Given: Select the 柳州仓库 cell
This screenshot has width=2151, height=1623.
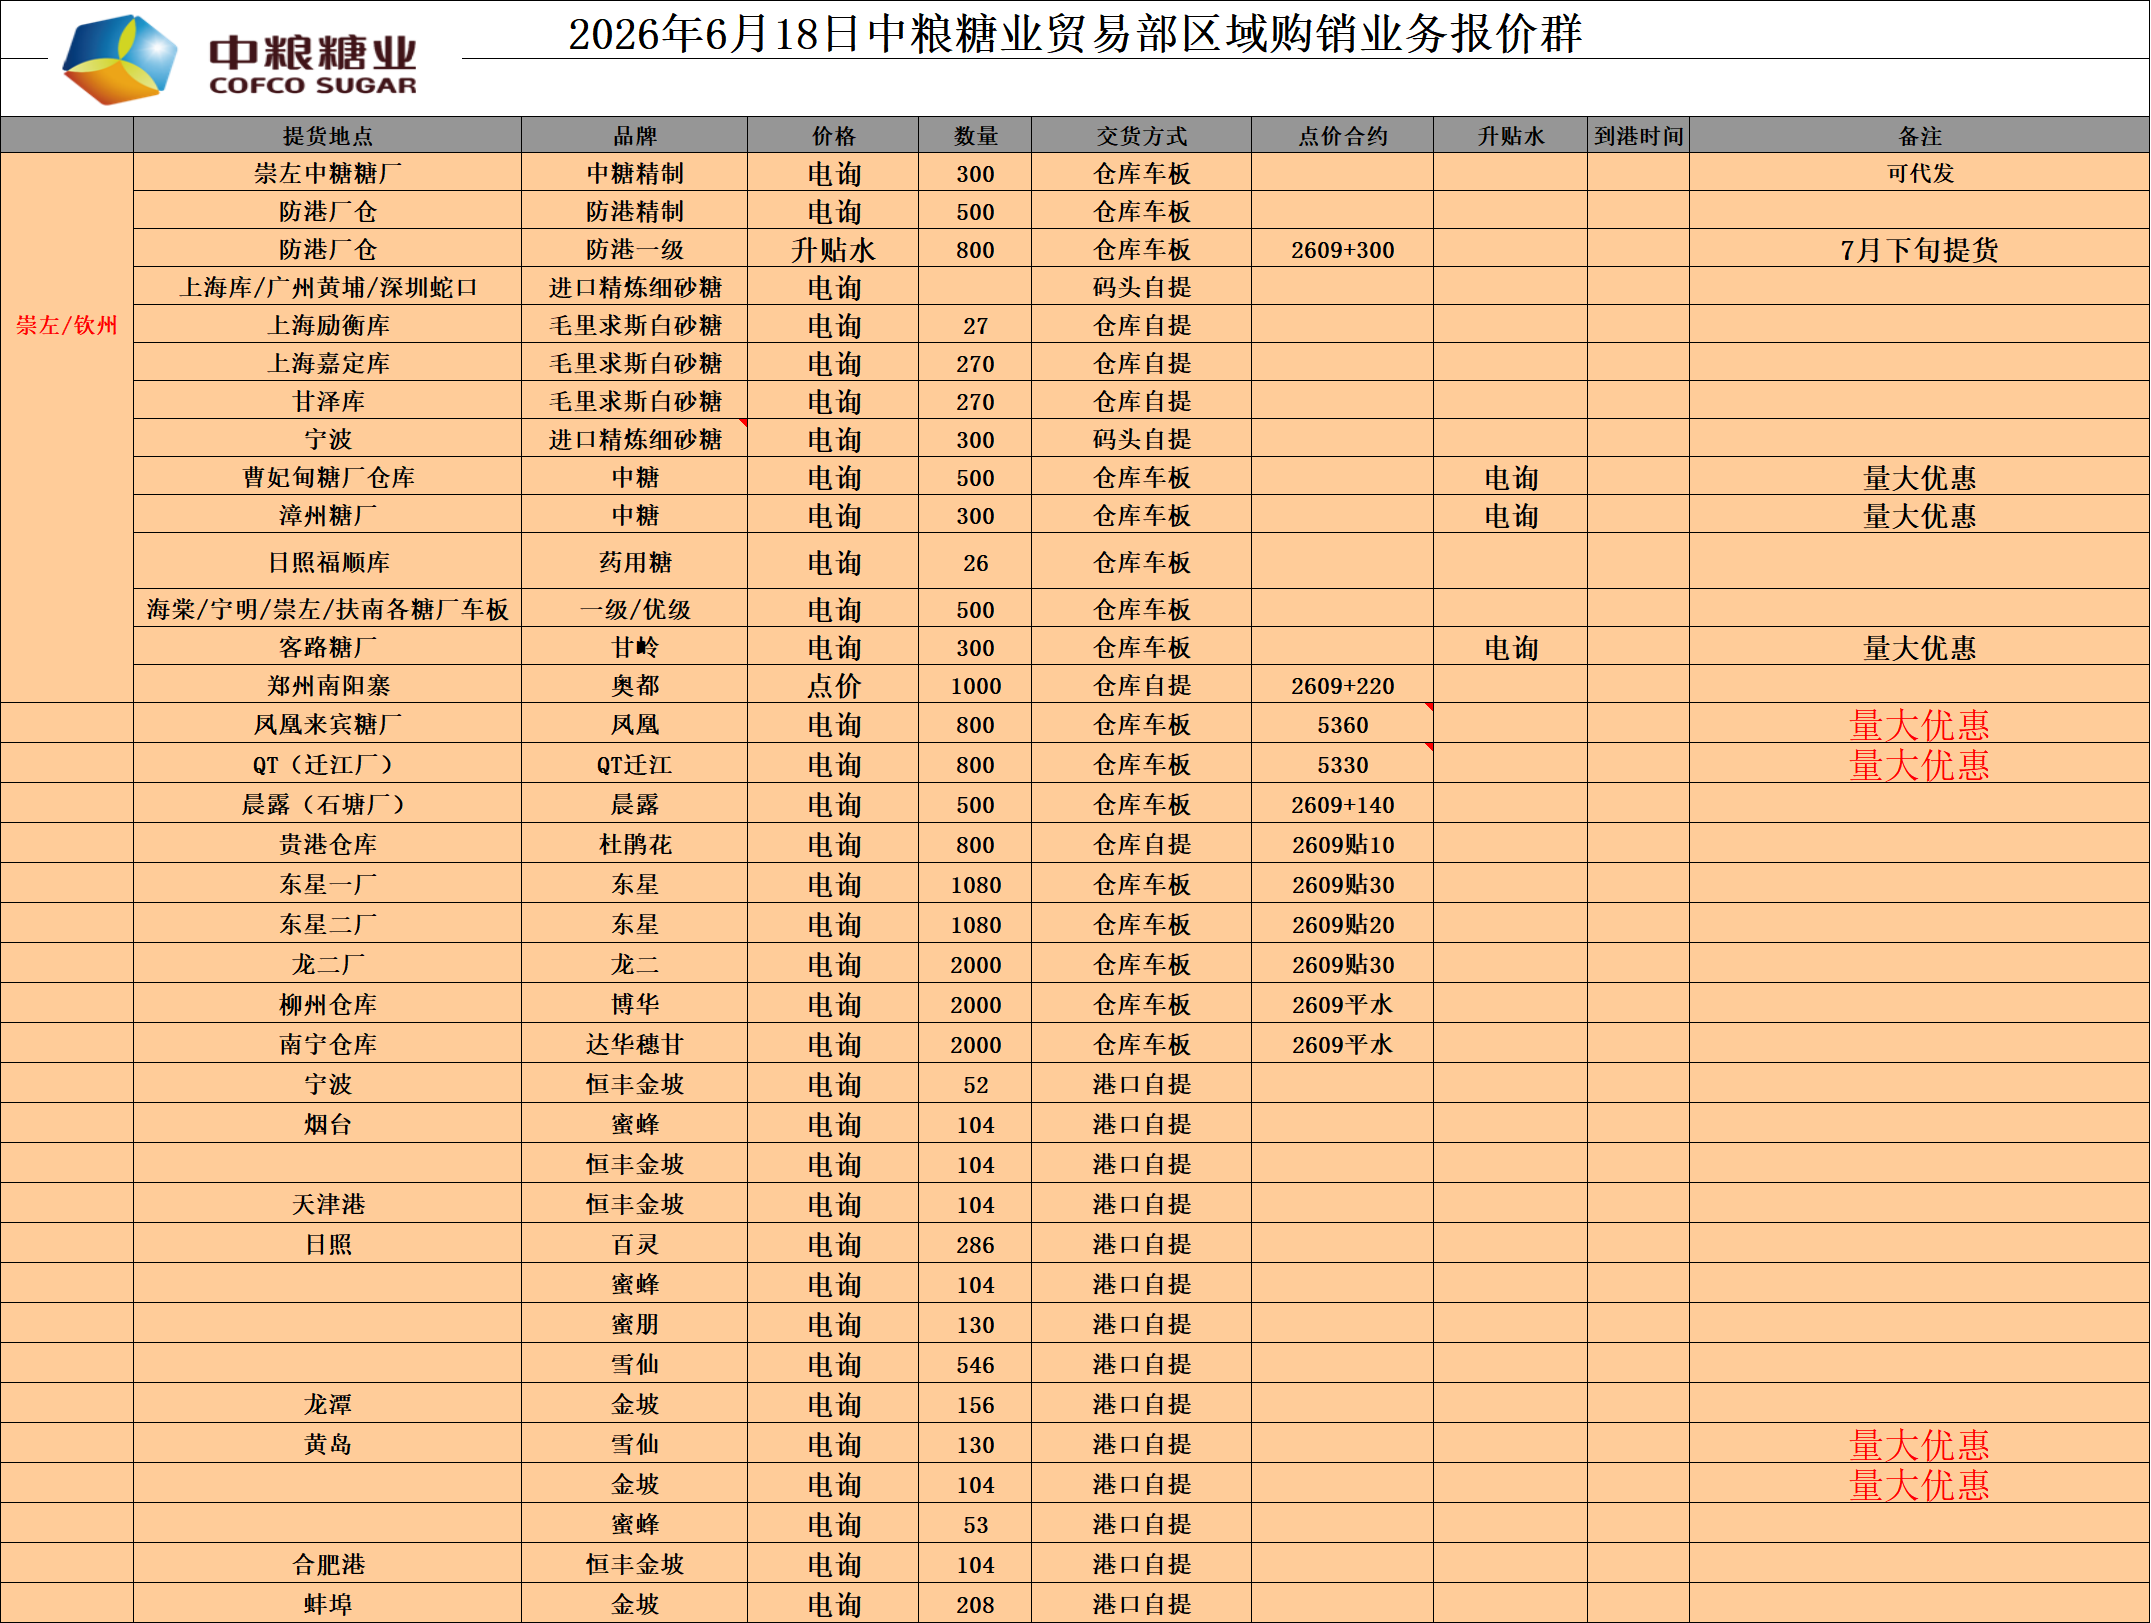Looking at the screenshot, I should coord(328,1004).
